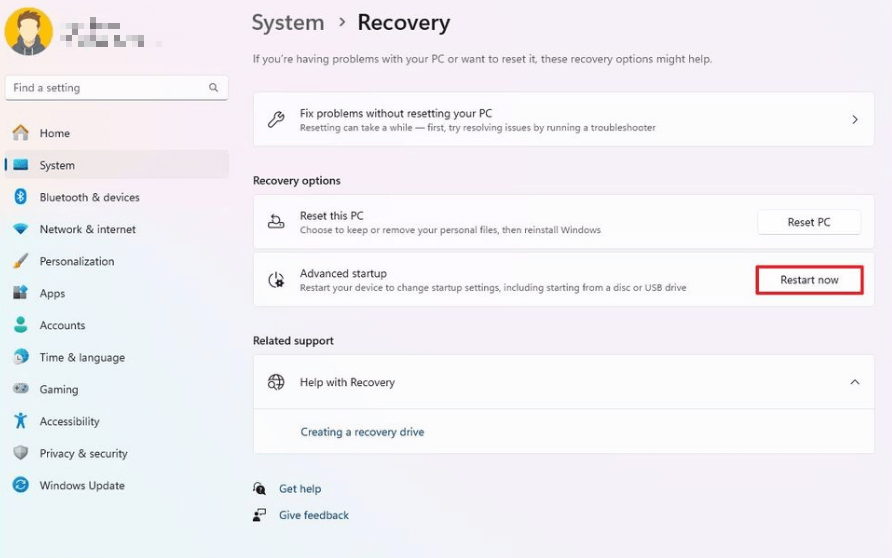Click the Reset PC button
Viewport: 892px width, 558px height.
808,222
